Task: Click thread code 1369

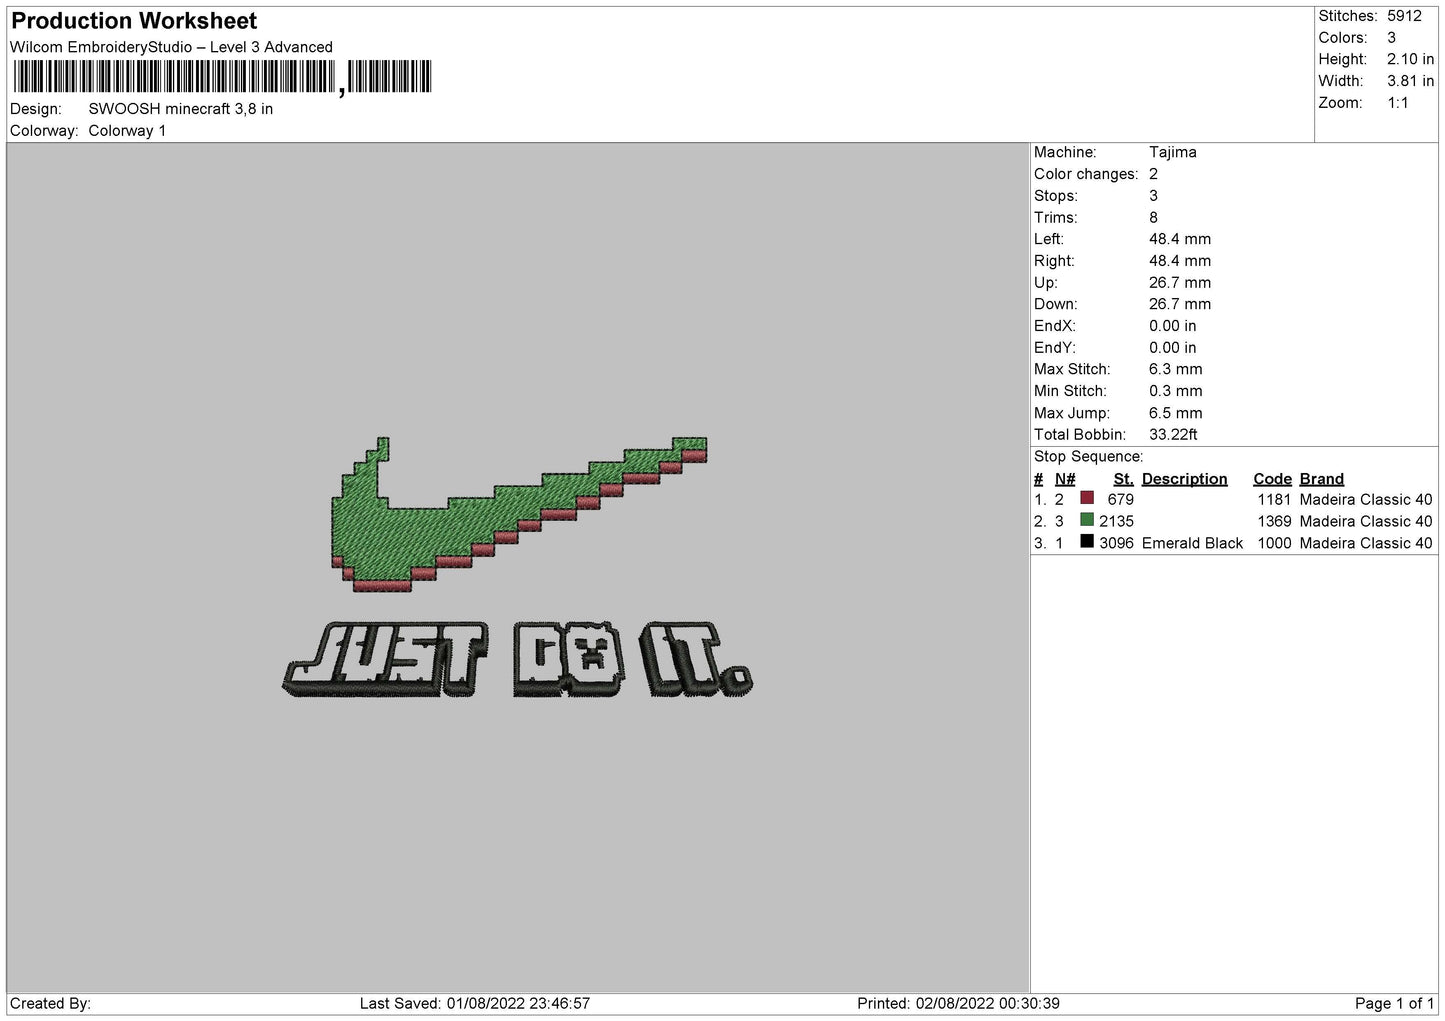Action: pyautogui.click(x=1275, y=522)
